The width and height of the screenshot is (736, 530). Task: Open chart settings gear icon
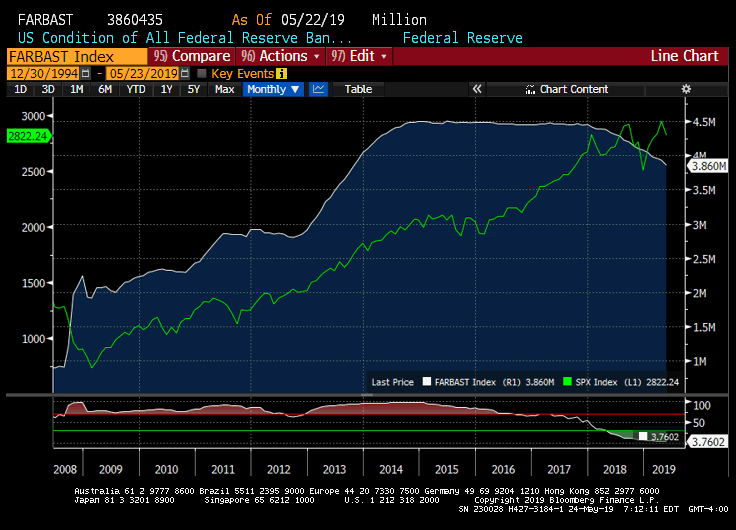[686, 89]
